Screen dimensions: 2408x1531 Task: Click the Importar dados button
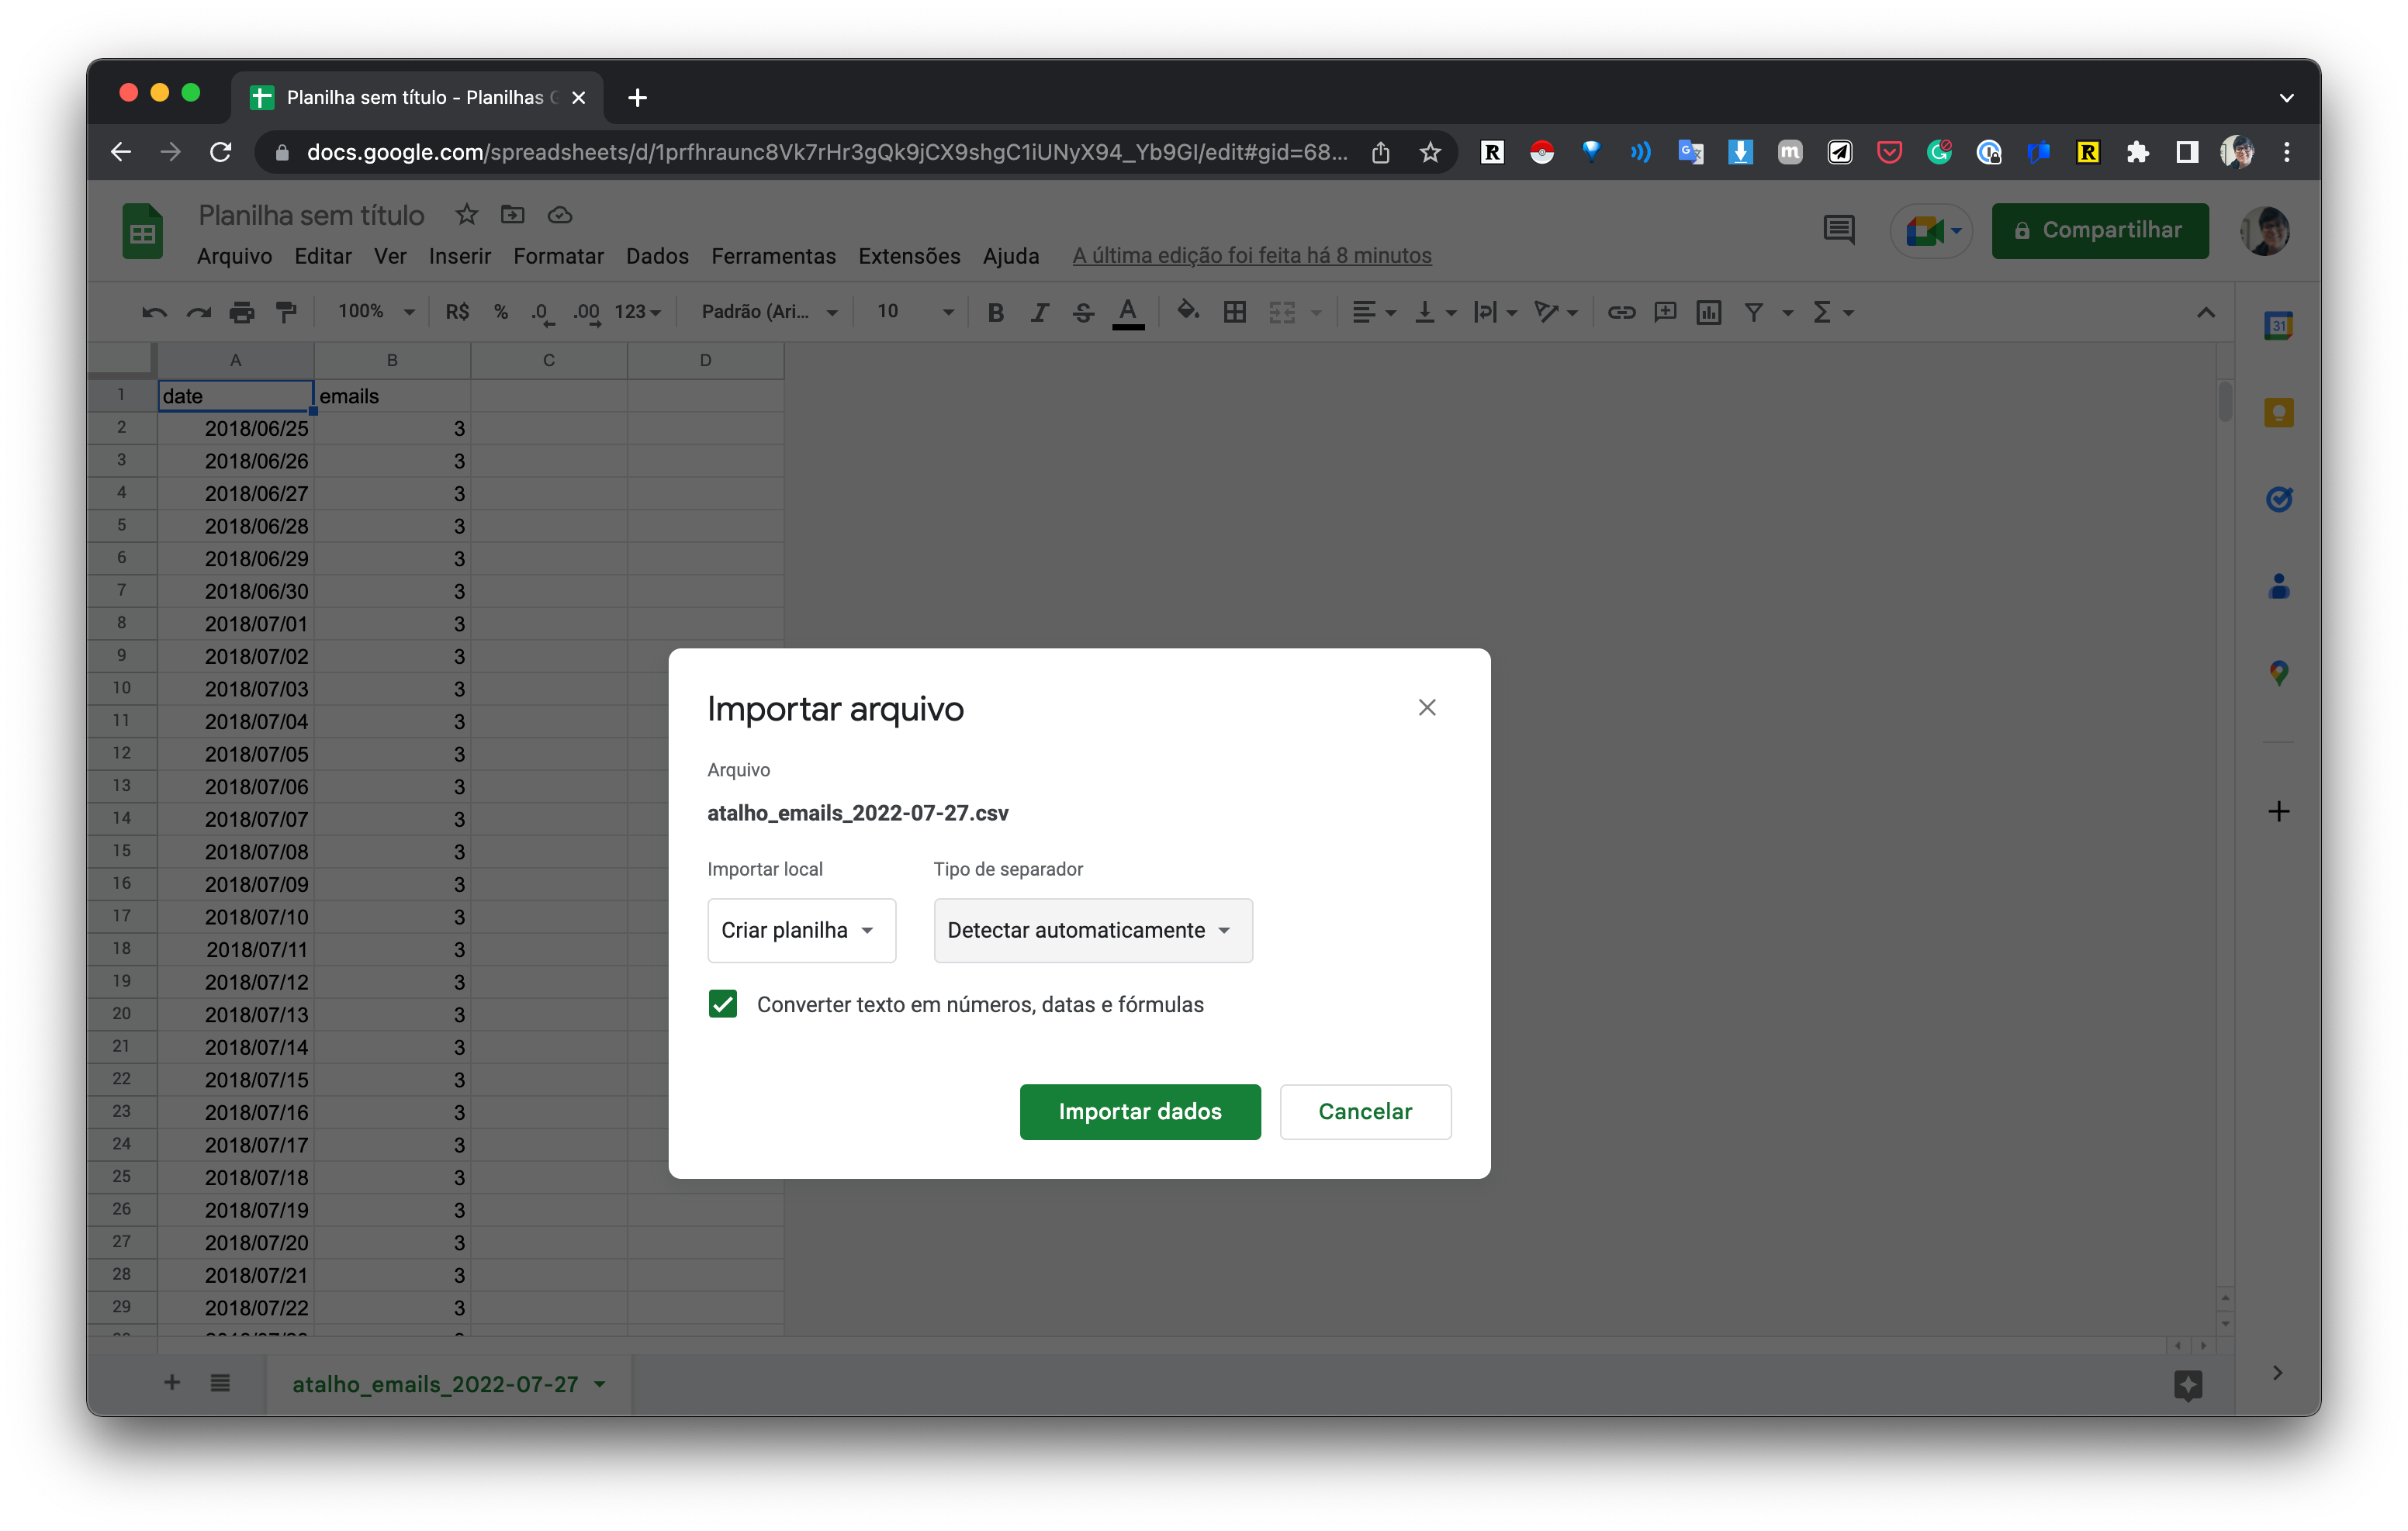[x=1139, y=1111]
